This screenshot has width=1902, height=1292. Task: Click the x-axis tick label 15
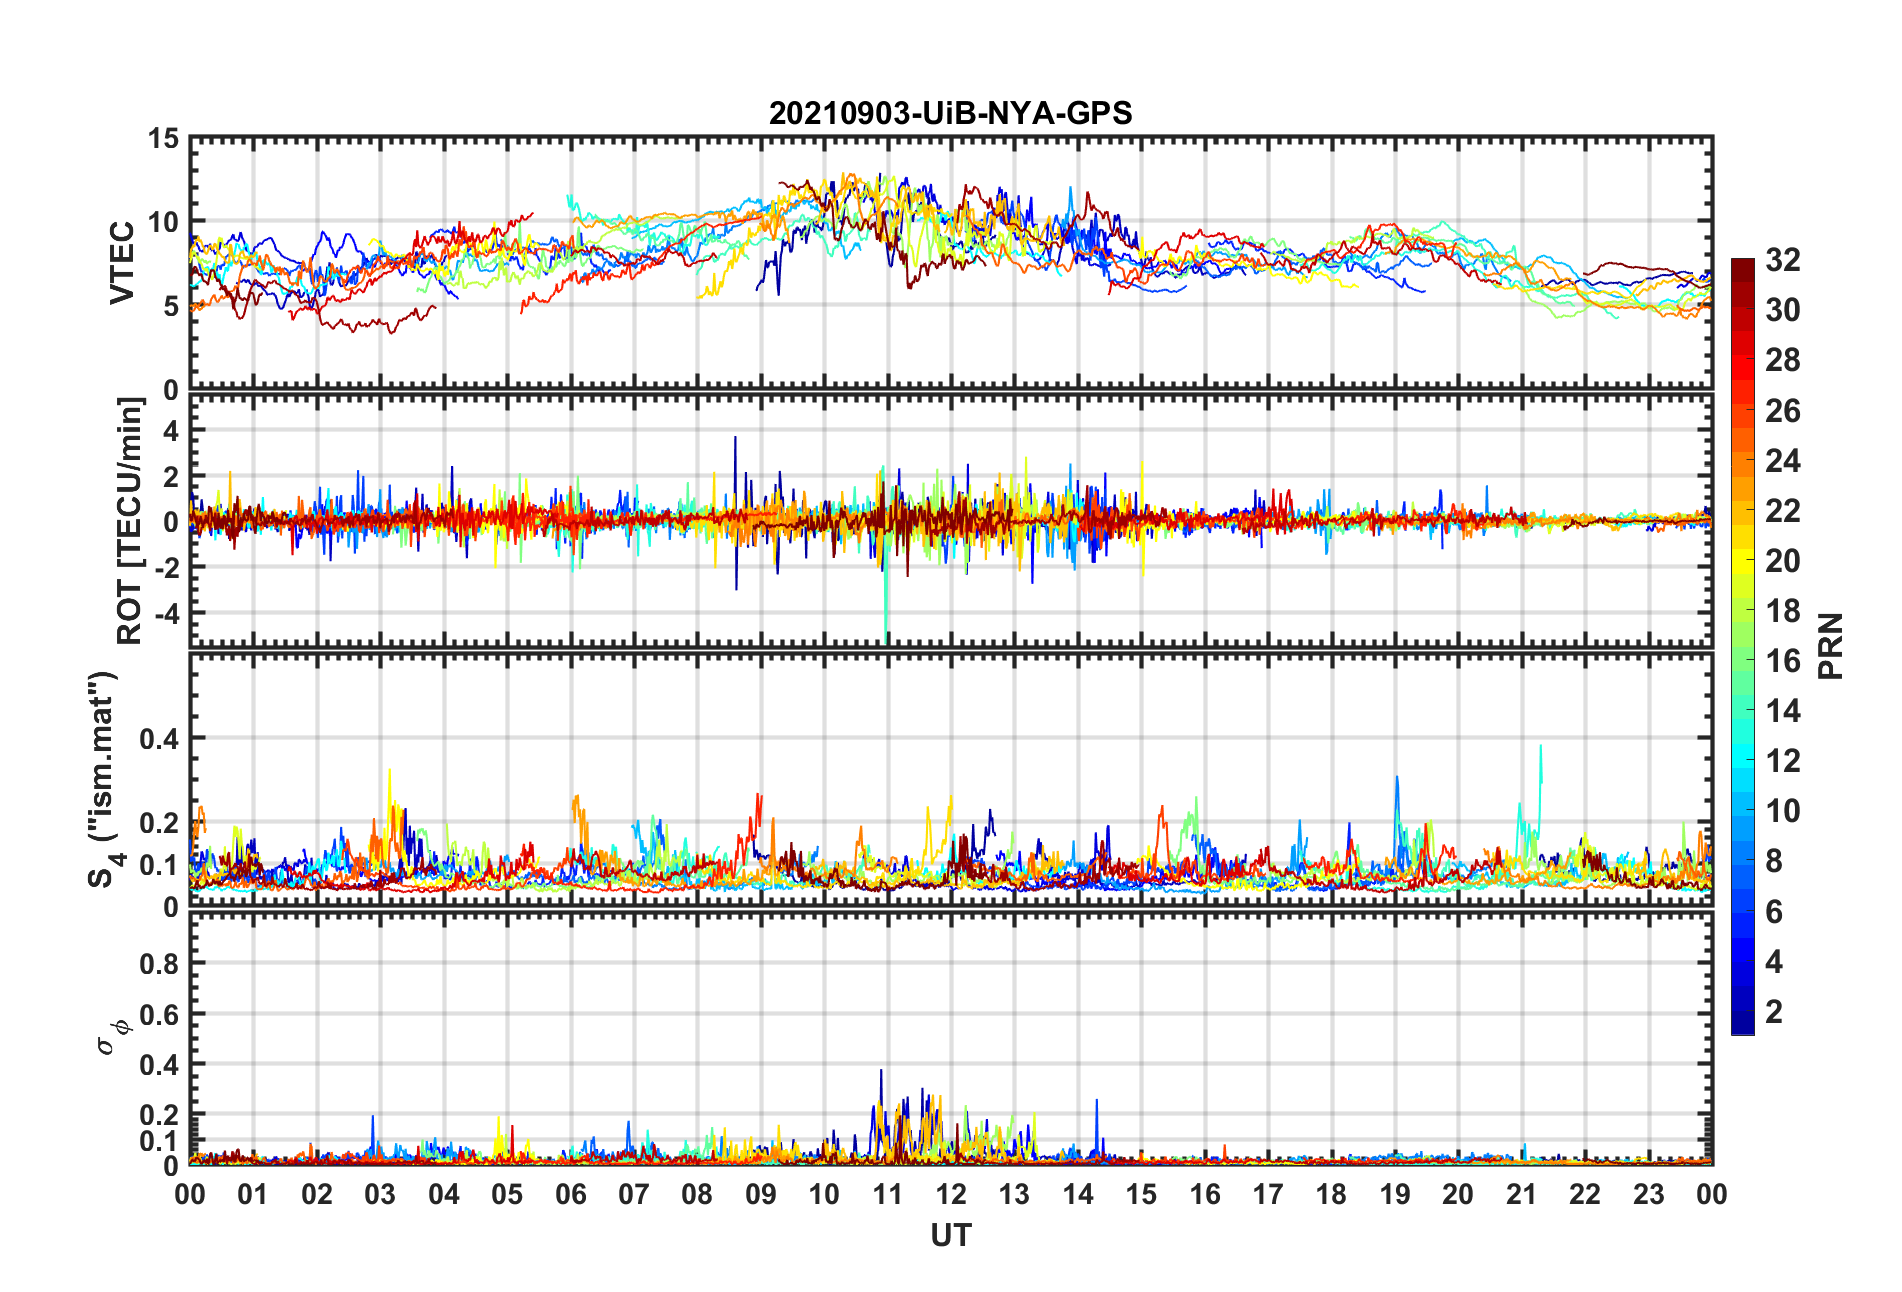click(1141, 1194)
